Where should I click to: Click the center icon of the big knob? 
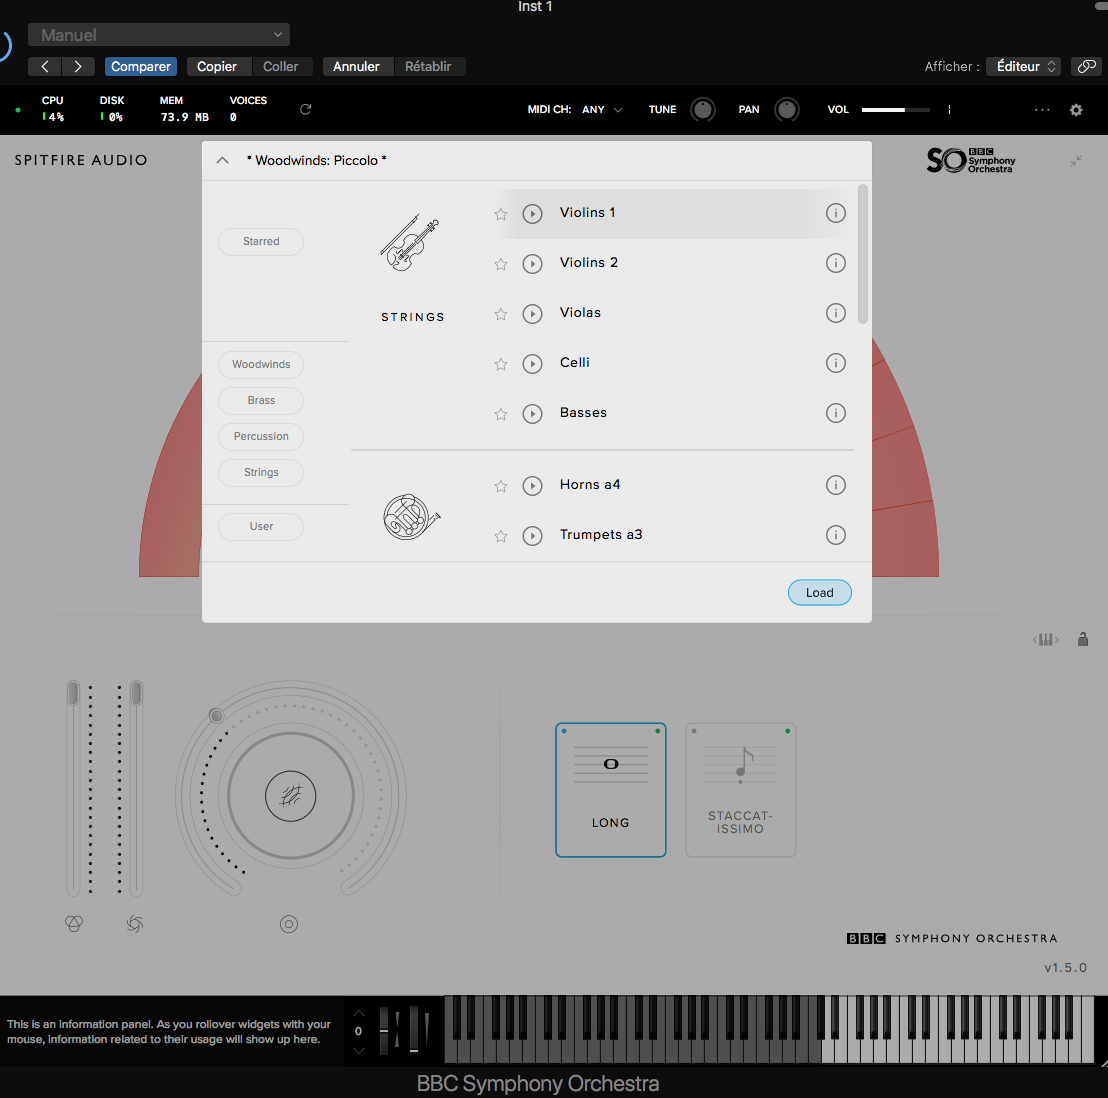(x=290, y=796)
